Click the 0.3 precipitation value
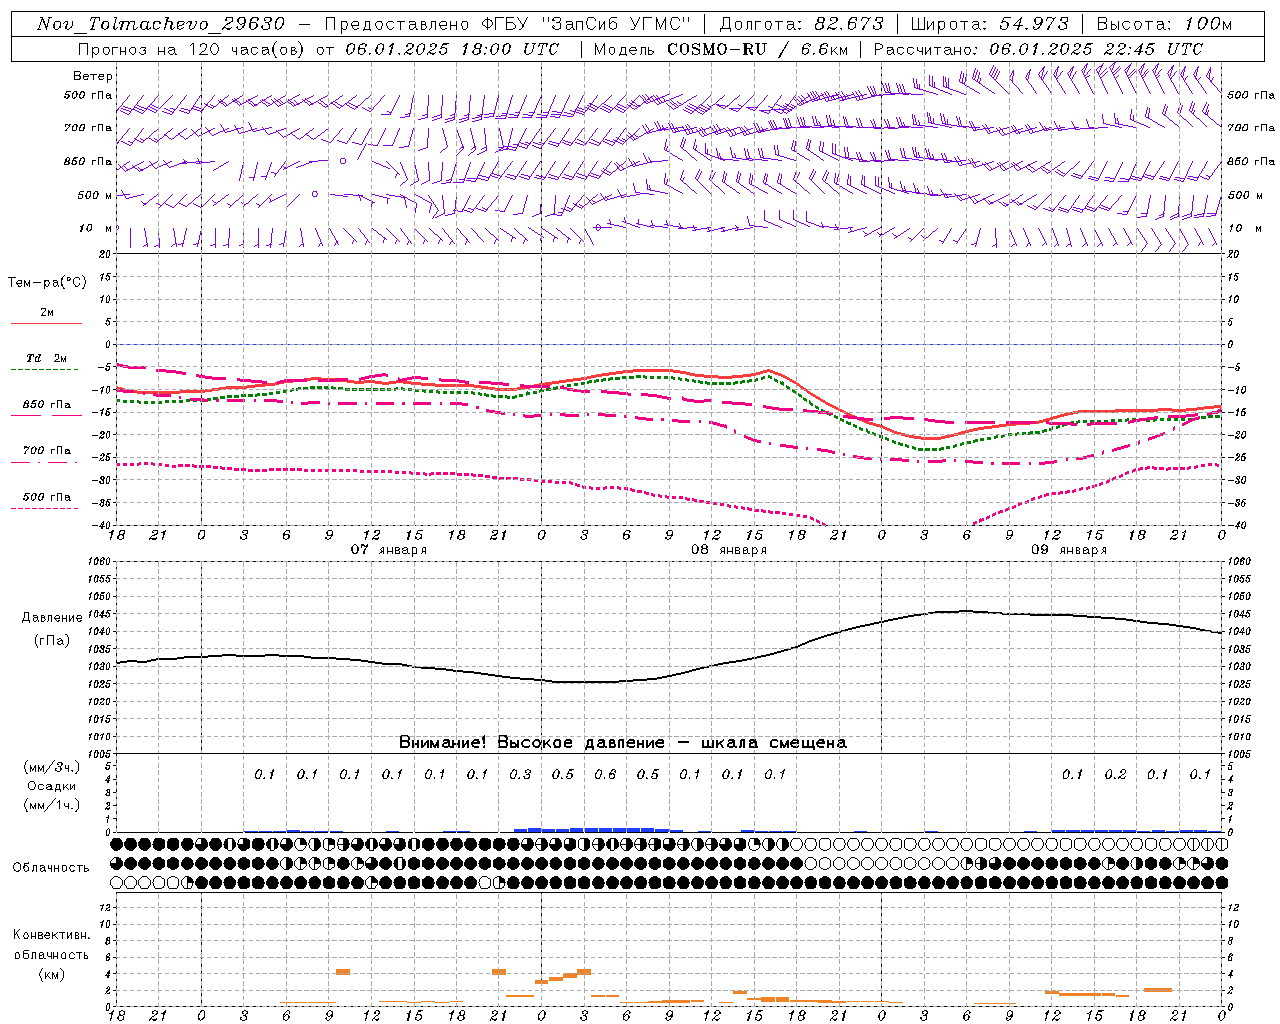 [520, 774]
